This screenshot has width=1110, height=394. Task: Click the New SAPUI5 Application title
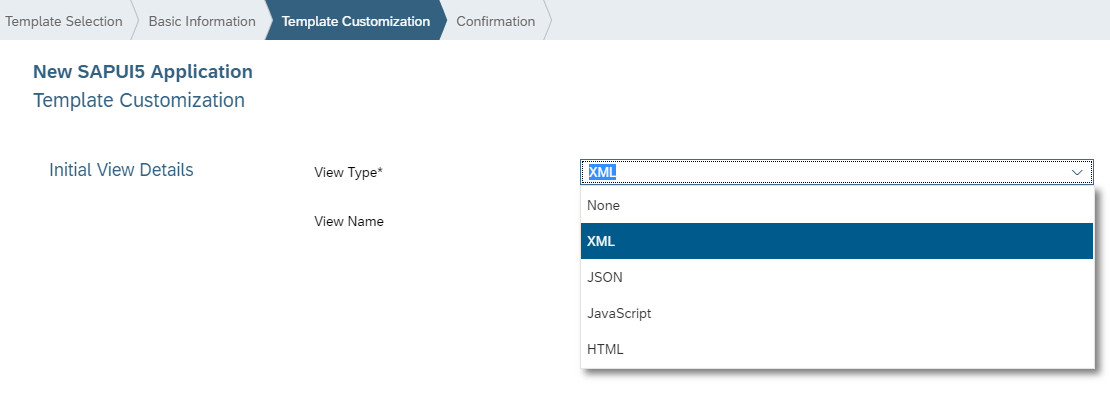[143, 72]
